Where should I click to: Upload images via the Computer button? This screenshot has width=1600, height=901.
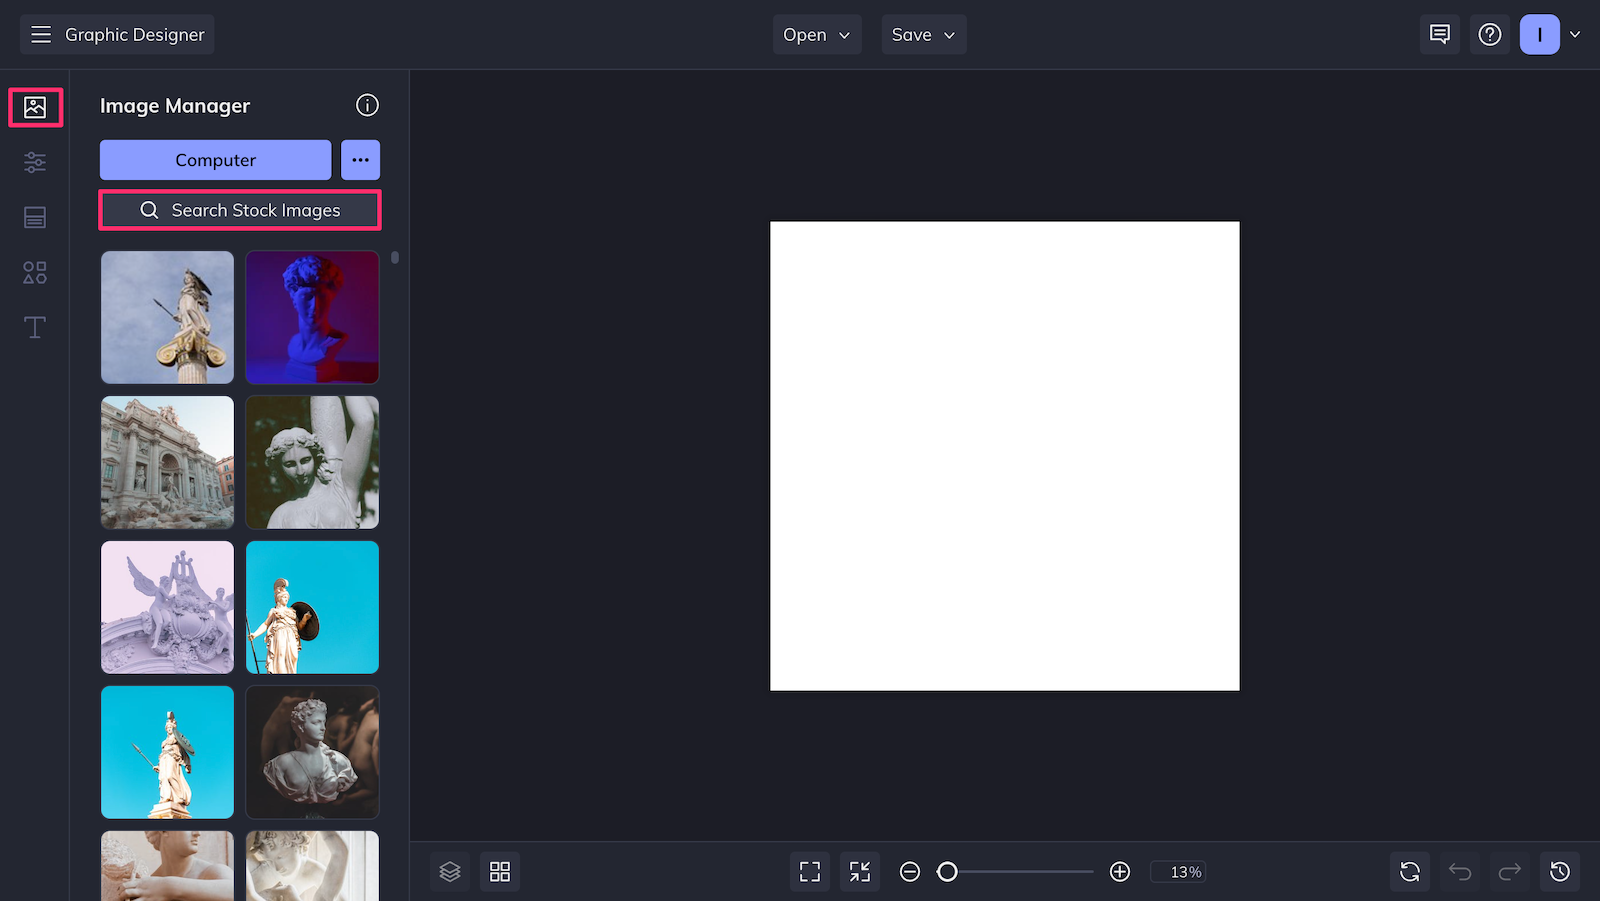(215, 160)
